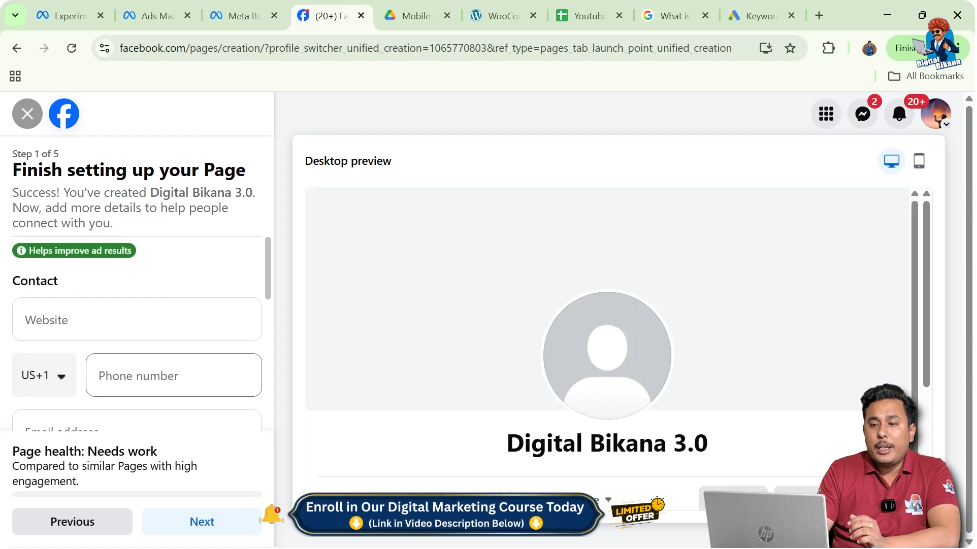
Task: Switch to mobile preview icon
Action: click(x=919, y=161)
